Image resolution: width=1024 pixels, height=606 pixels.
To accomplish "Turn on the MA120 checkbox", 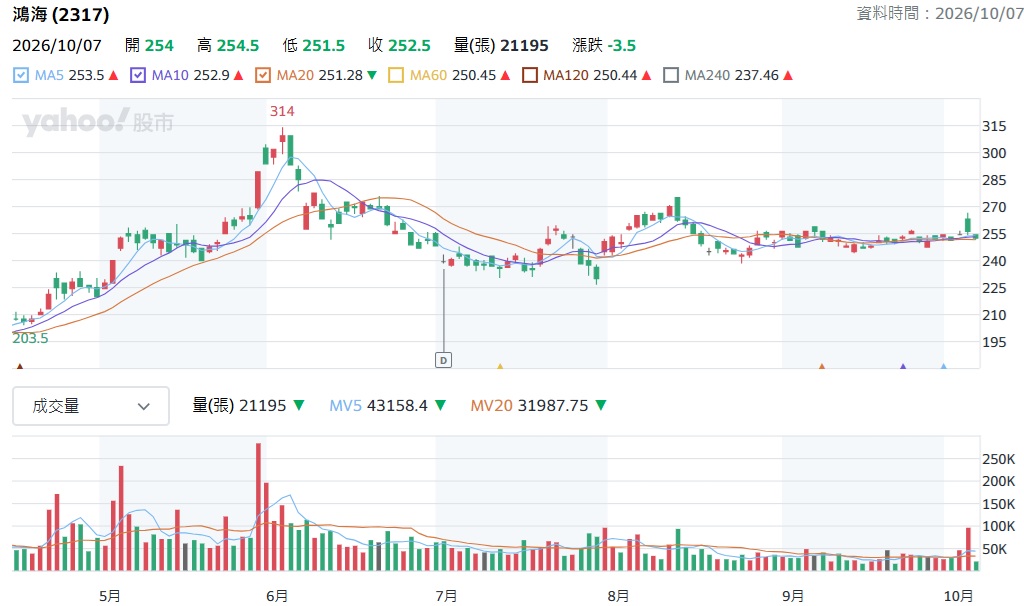I will [x=530, y=75].
